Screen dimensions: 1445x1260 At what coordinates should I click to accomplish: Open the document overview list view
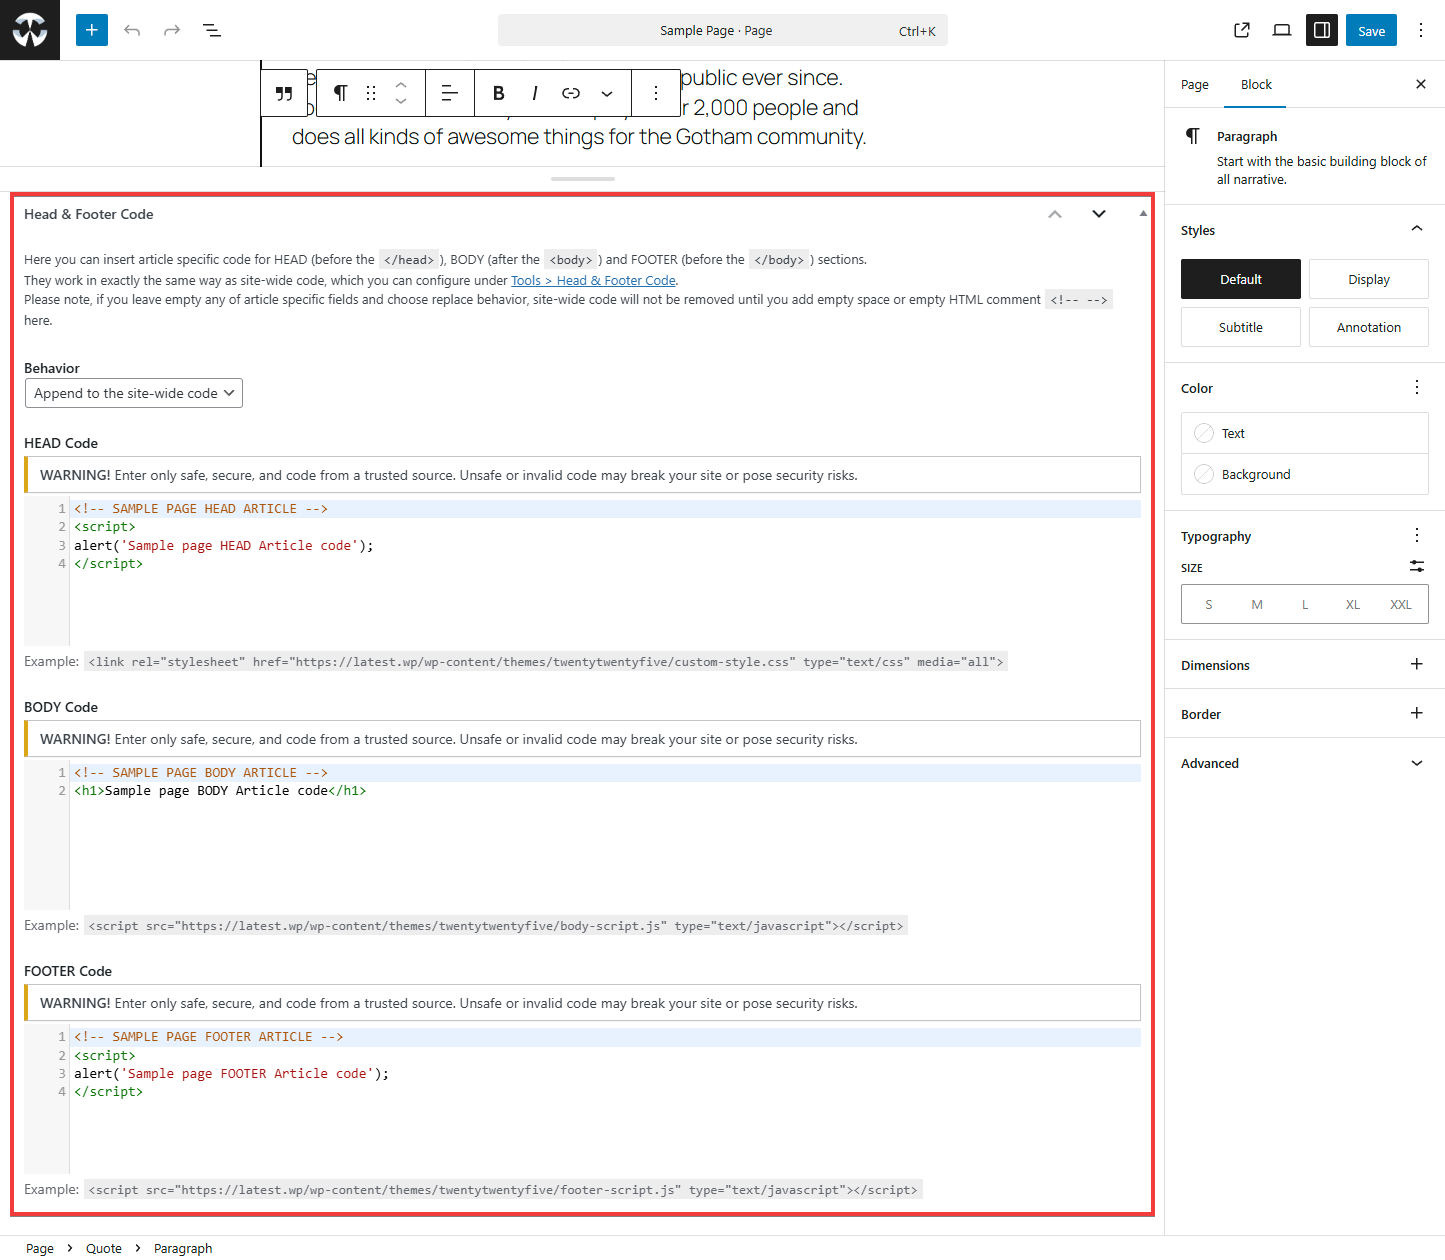212,30
